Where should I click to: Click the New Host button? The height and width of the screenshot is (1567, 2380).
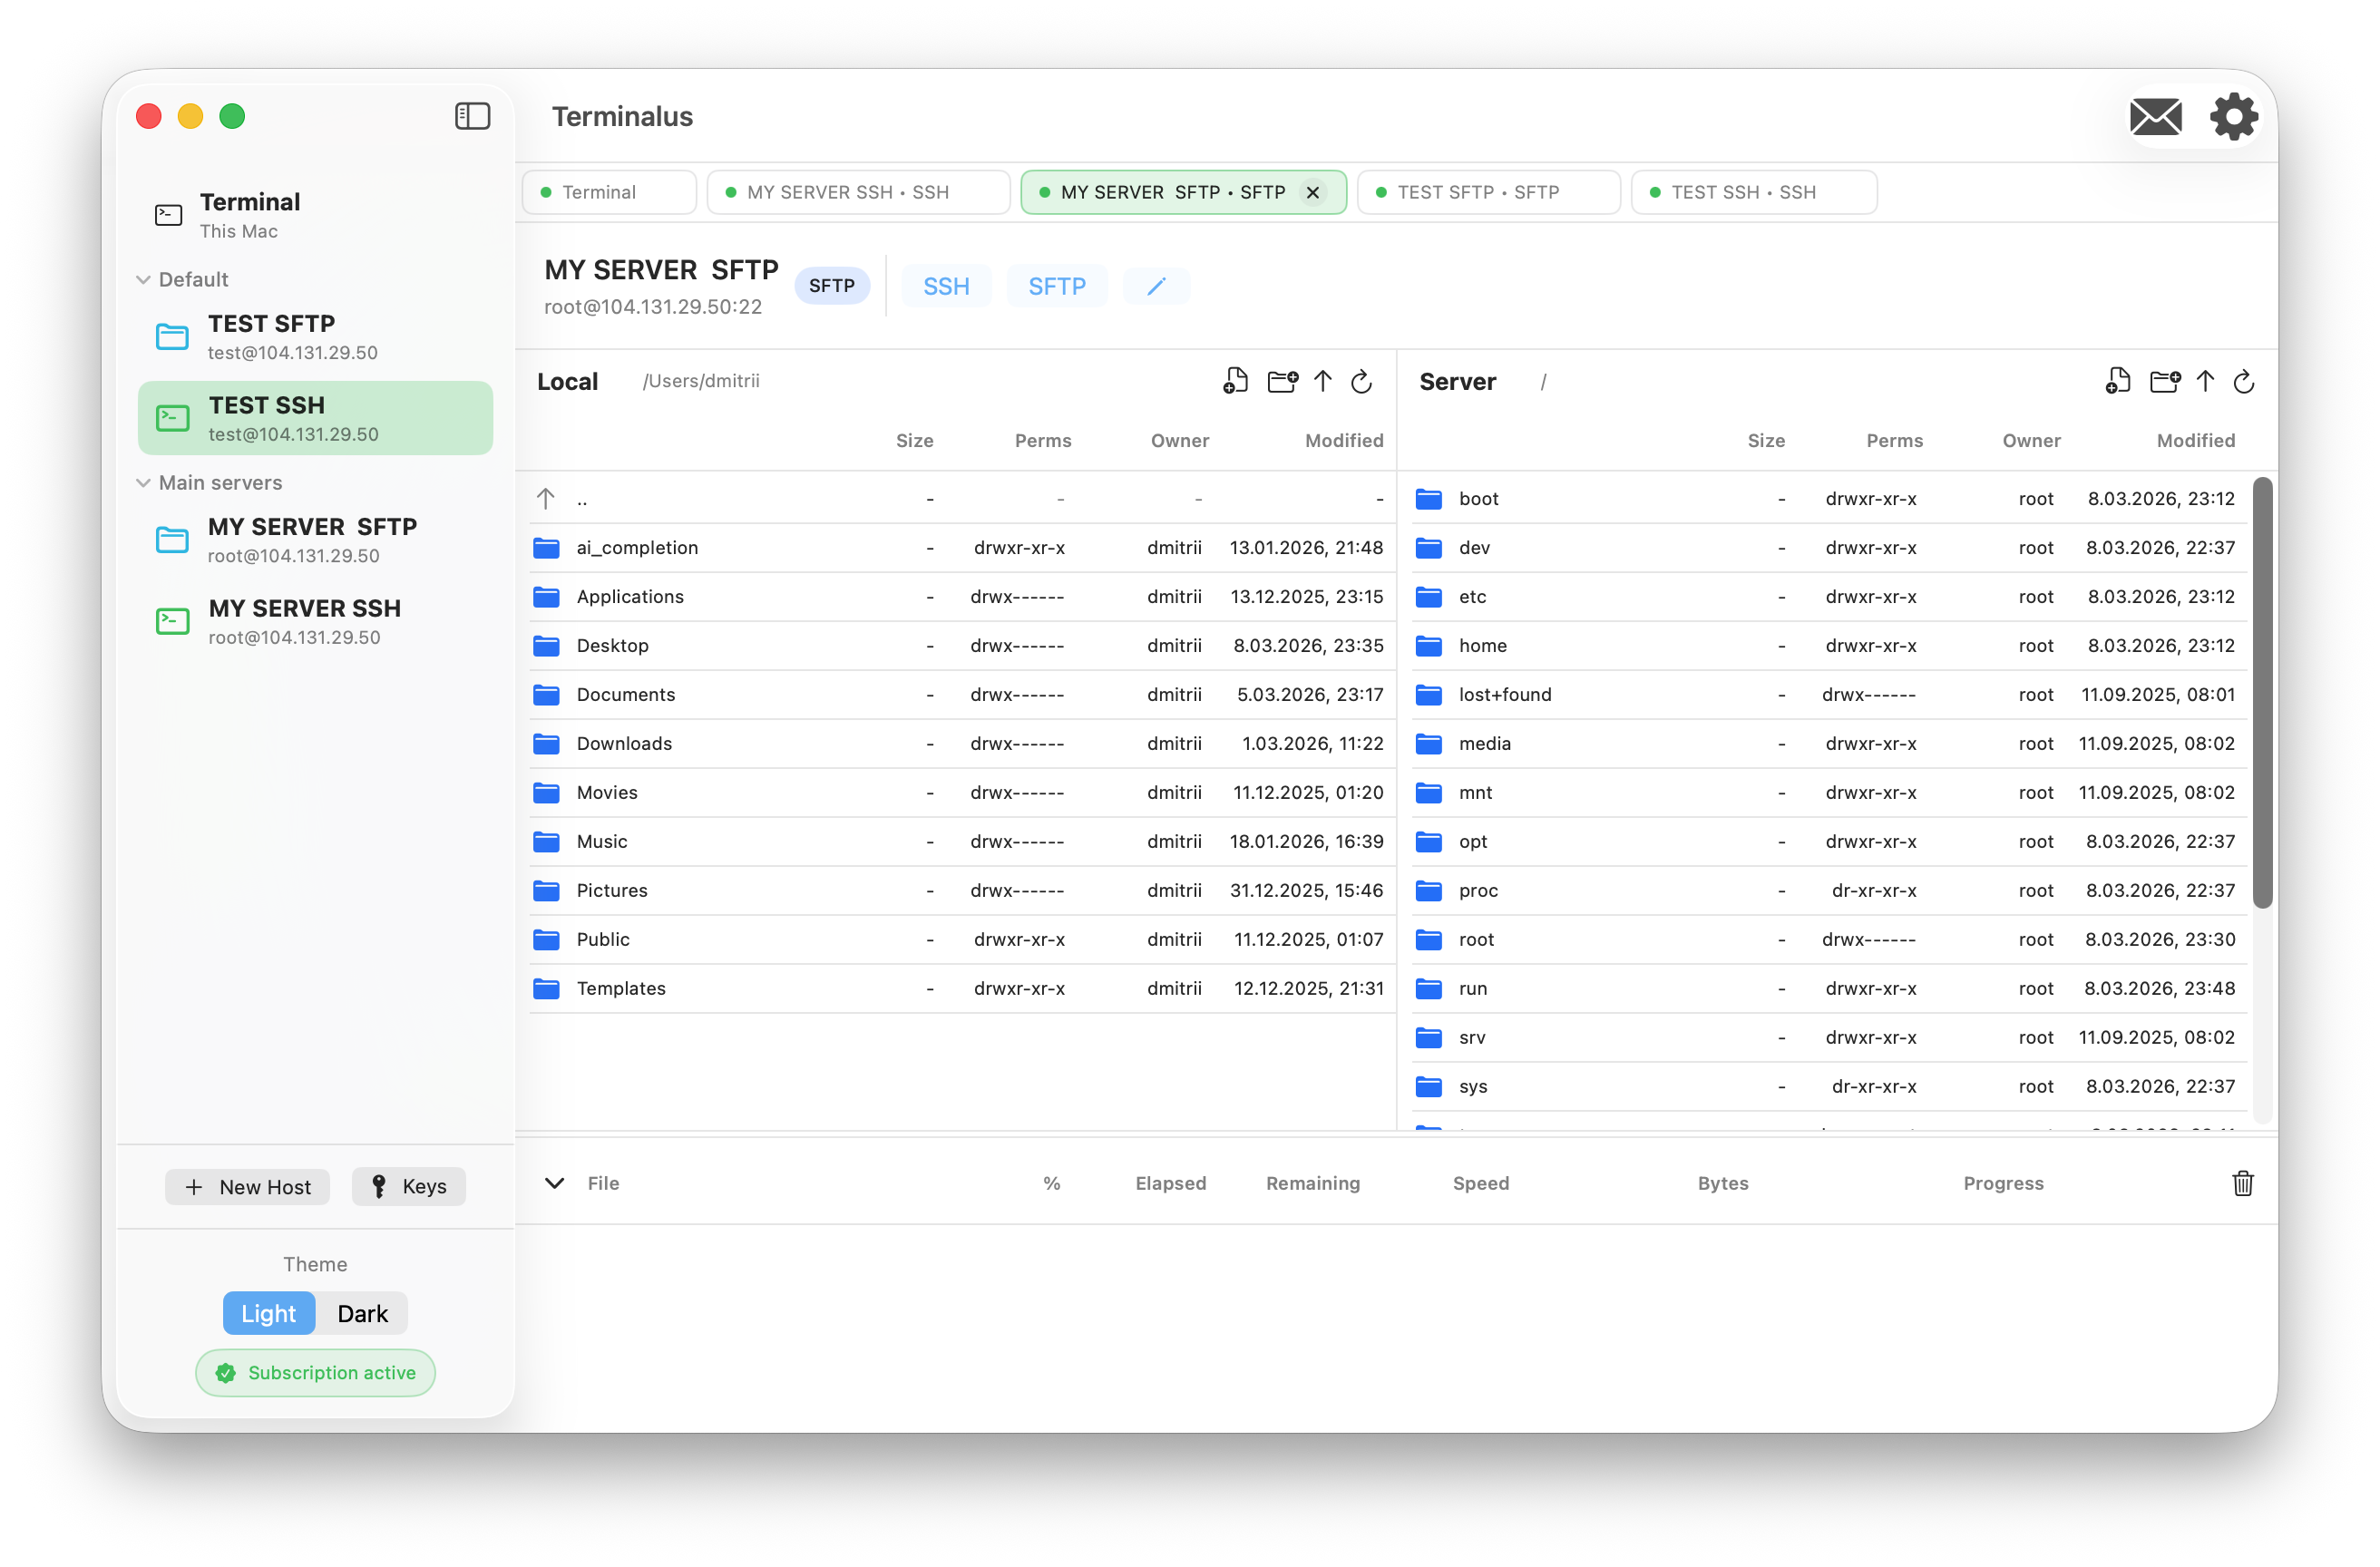247,1186
